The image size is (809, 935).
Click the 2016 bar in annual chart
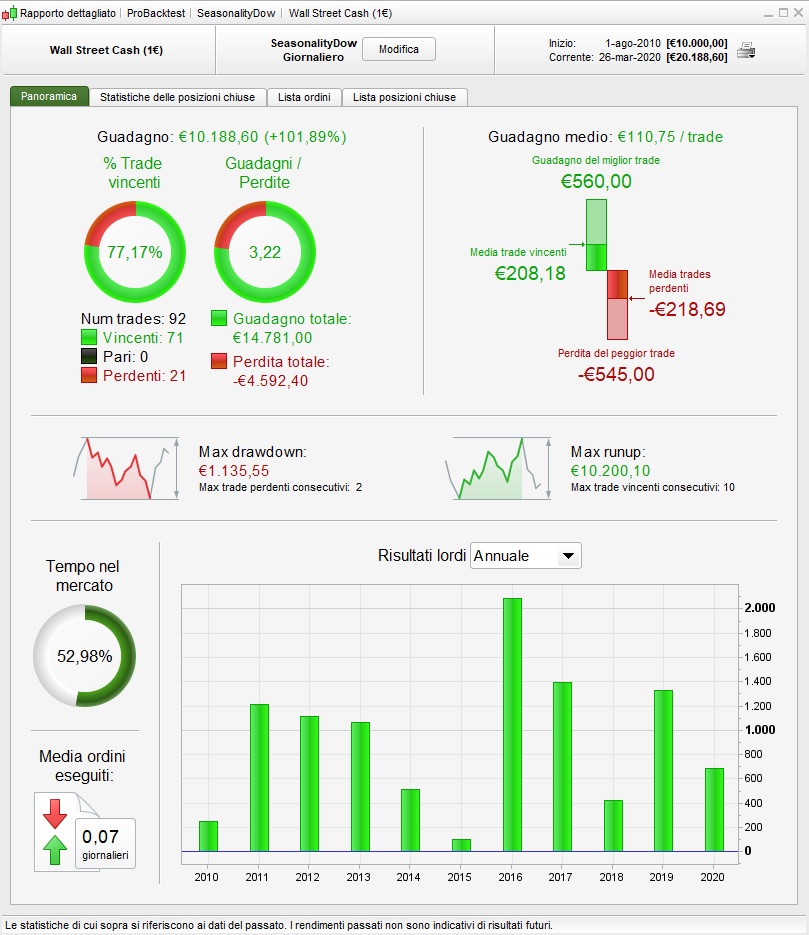click(x=512, y=725)
